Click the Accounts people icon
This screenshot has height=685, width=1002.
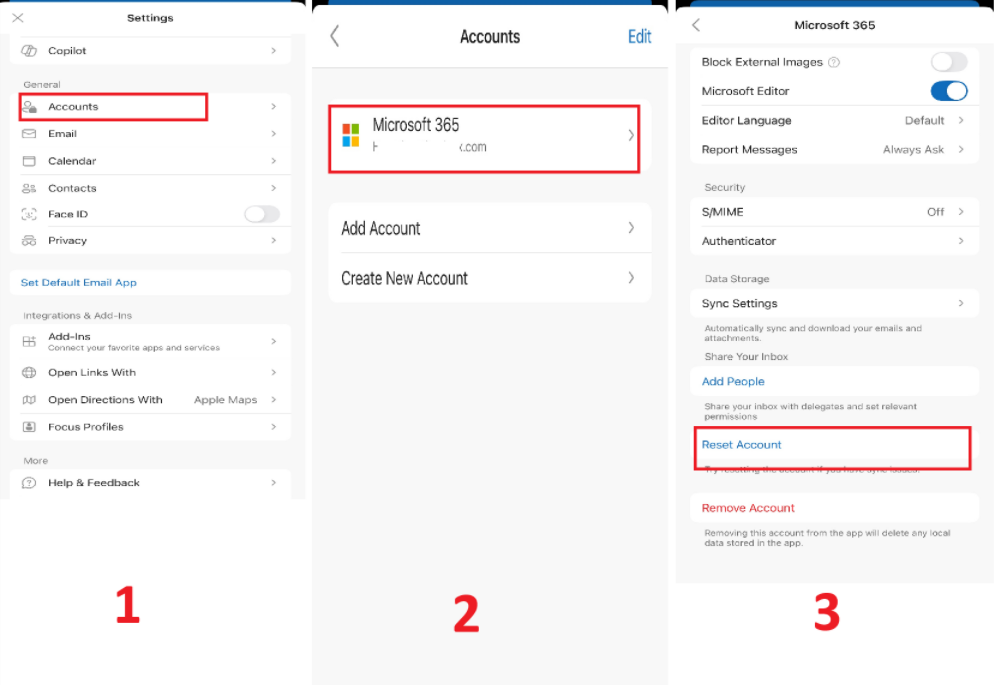[x=29, y=107]
